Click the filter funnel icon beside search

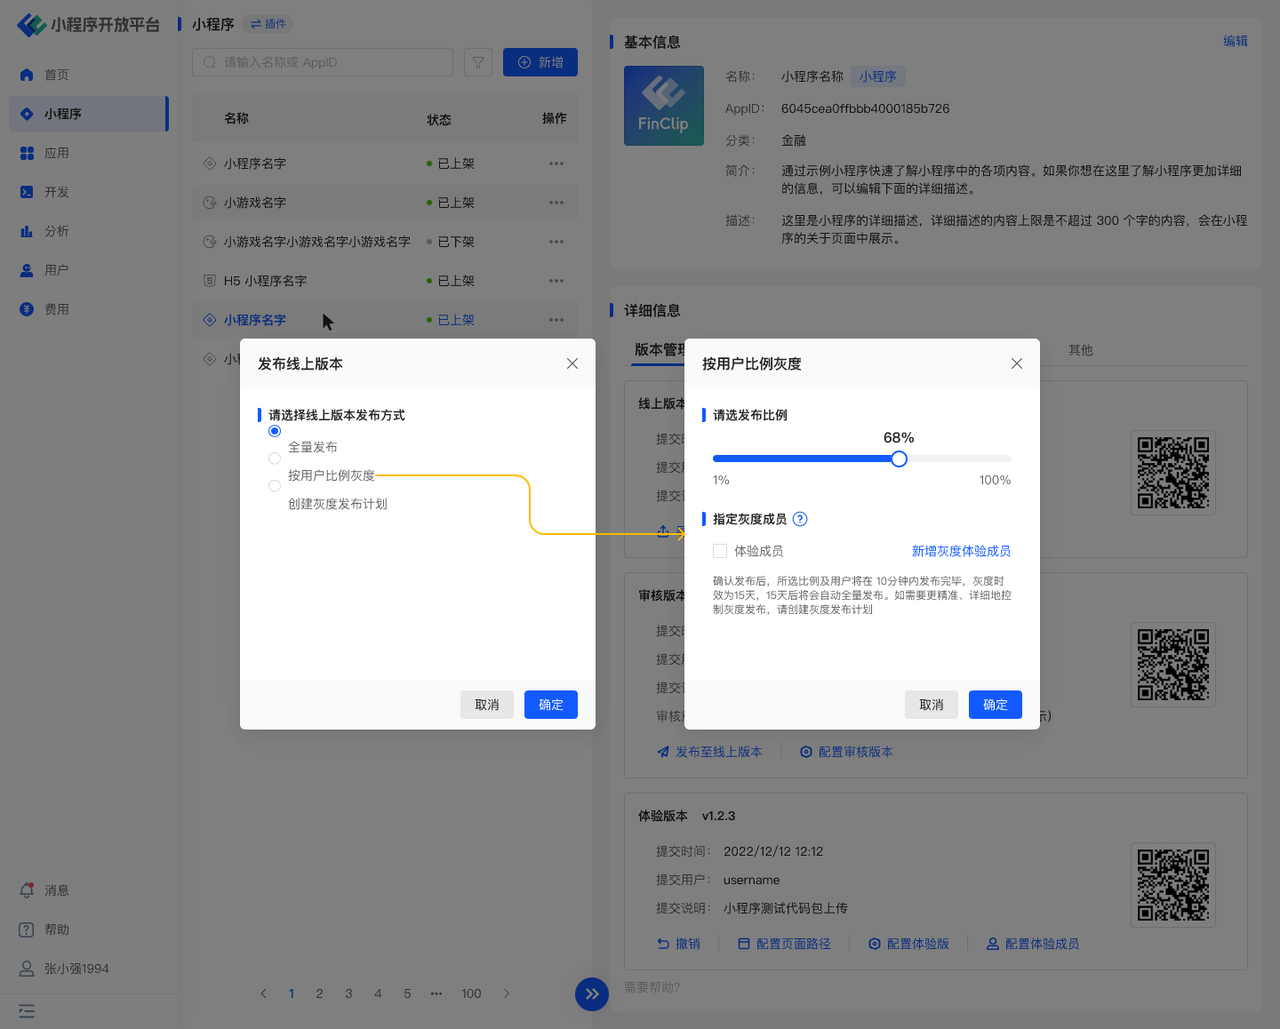pyautogui.click(x=478, y=62)
